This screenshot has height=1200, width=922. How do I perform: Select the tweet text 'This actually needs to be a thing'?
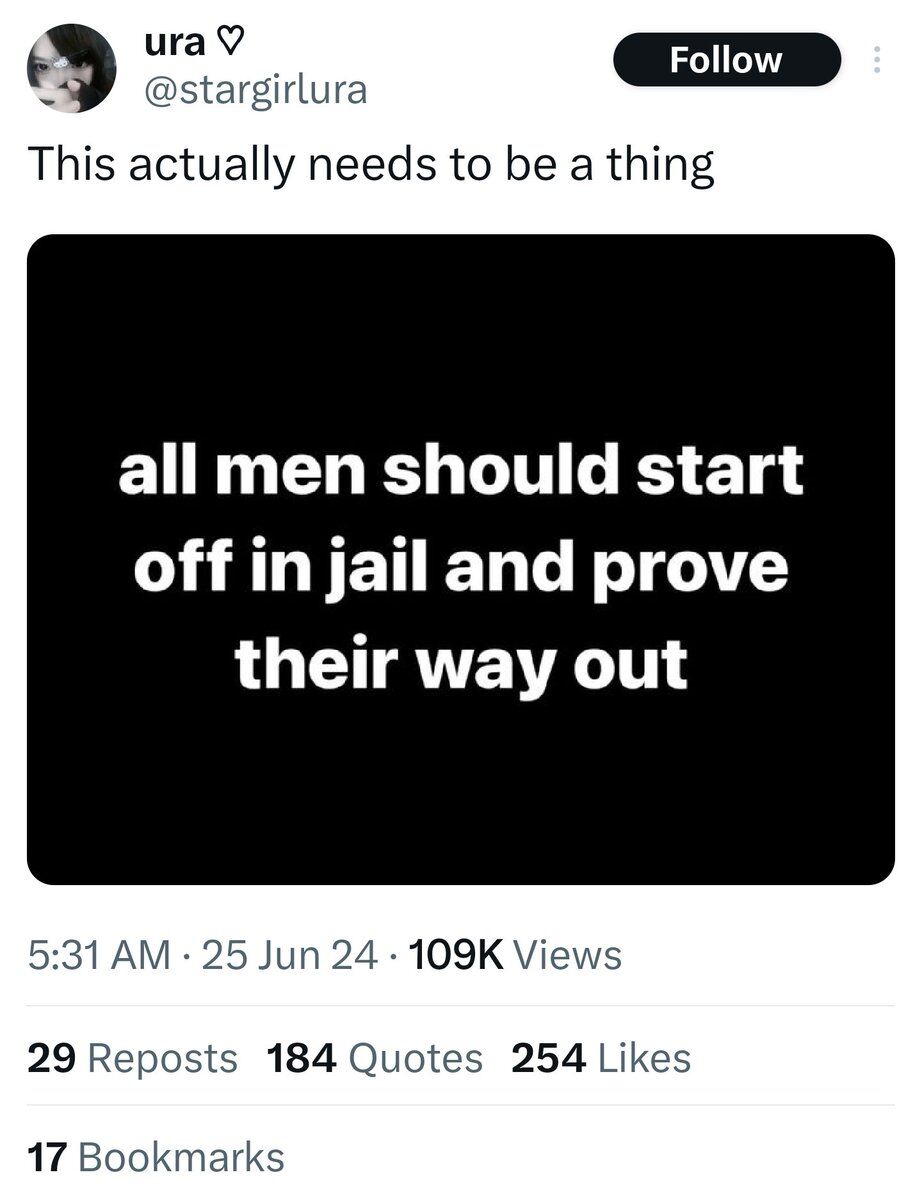(371, 166)
